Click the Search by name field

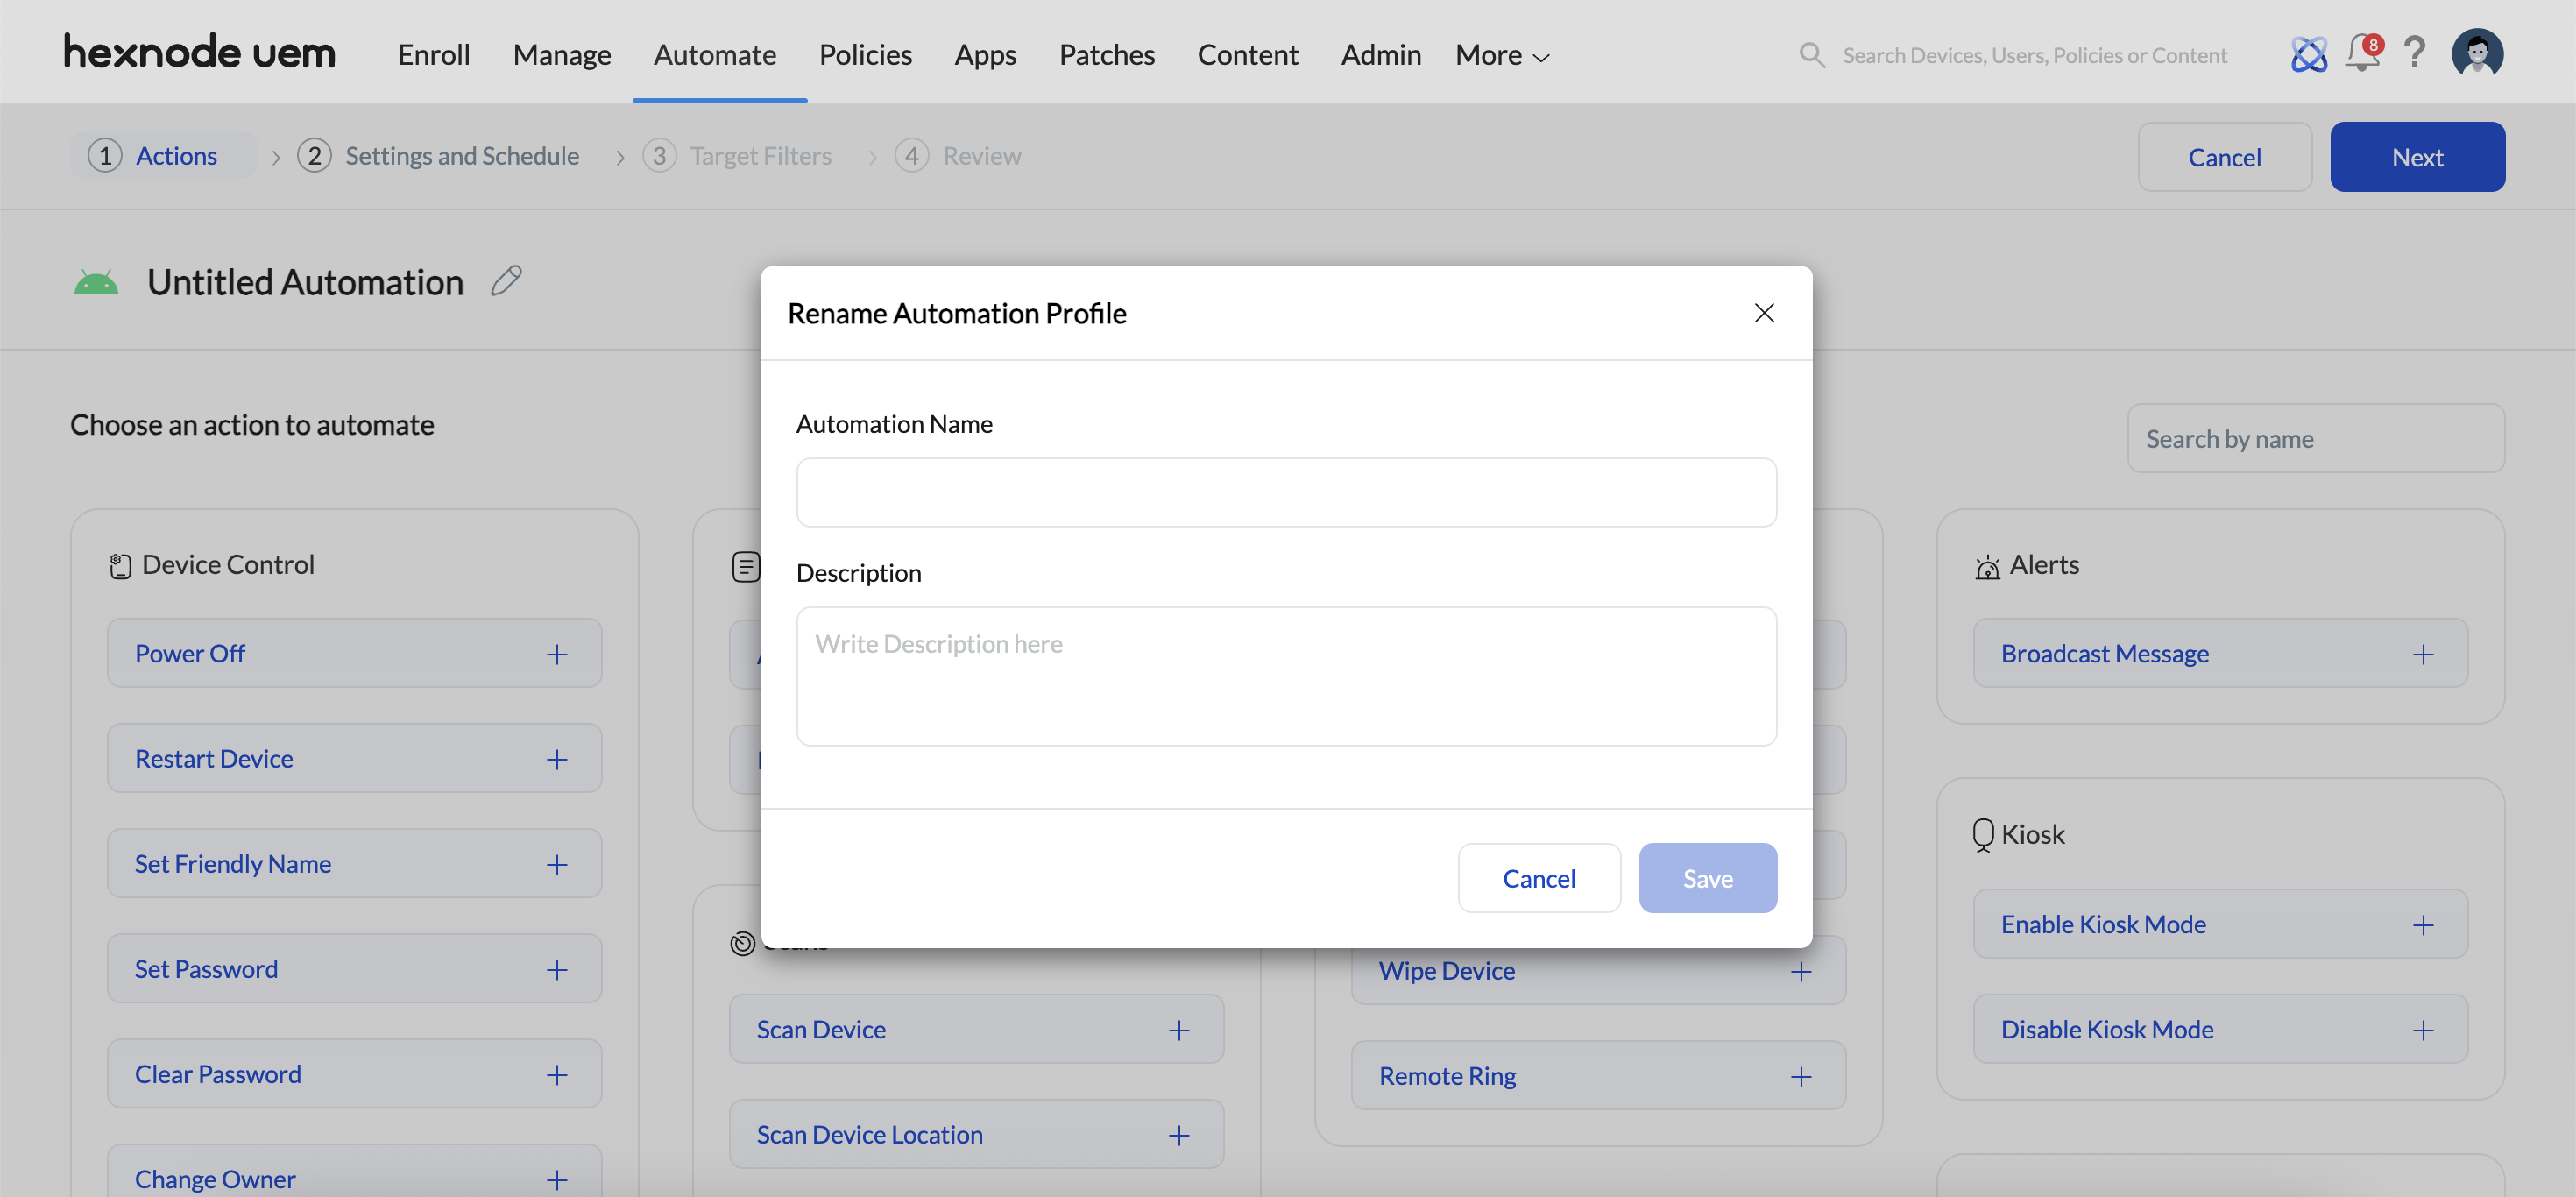(2314, 439)
